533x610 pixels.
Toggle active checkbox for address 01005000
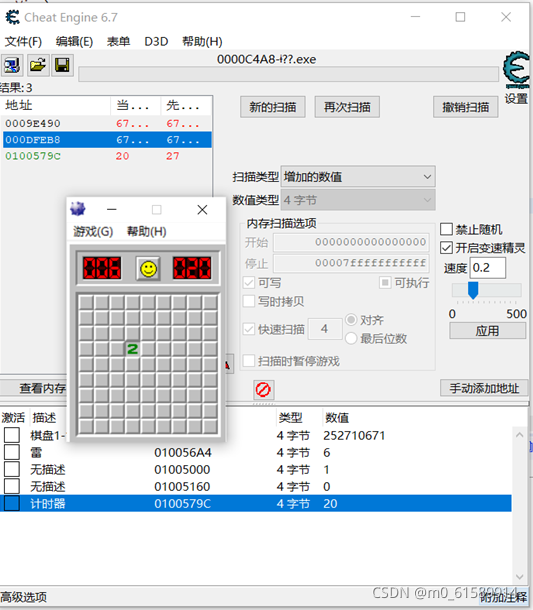(12, 470)
